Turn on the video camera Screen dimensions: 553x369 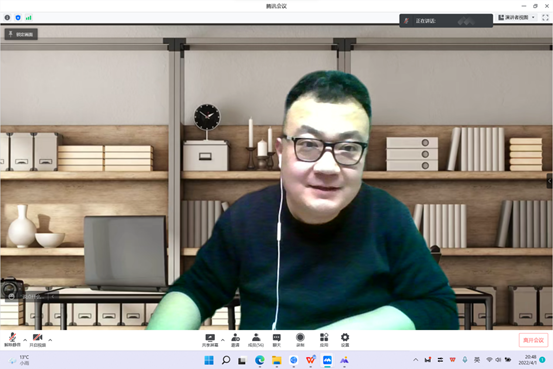37,340
